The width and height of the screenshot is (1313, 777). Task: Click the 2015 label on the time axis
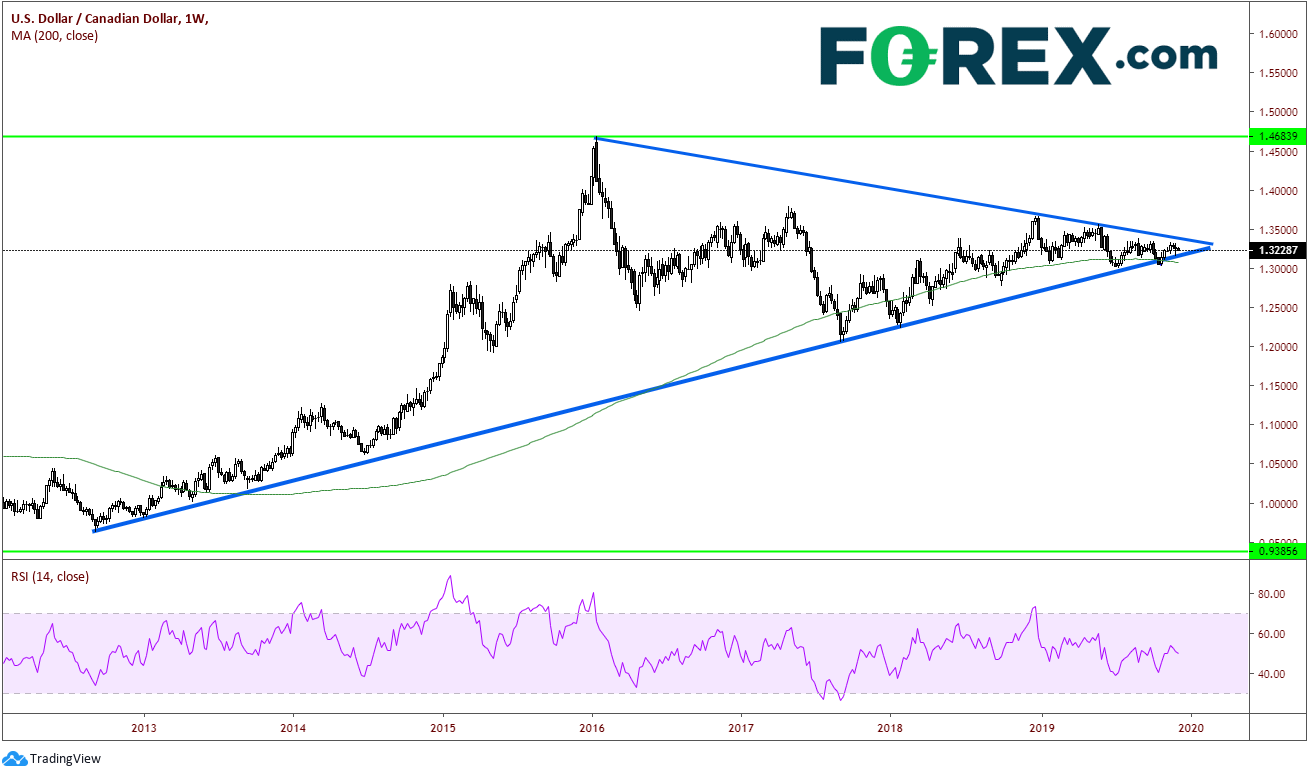[x=444, y=727]
